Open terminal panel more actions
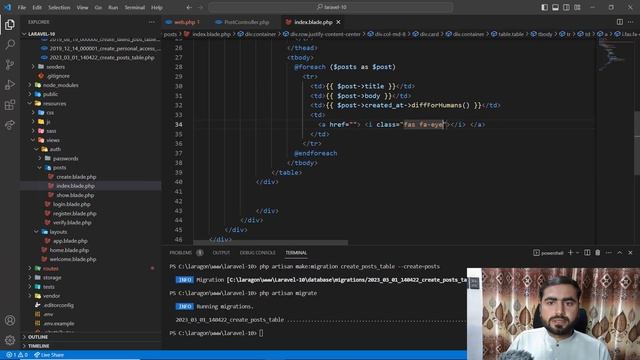This screenshot has height=360, width=640. 609,253
